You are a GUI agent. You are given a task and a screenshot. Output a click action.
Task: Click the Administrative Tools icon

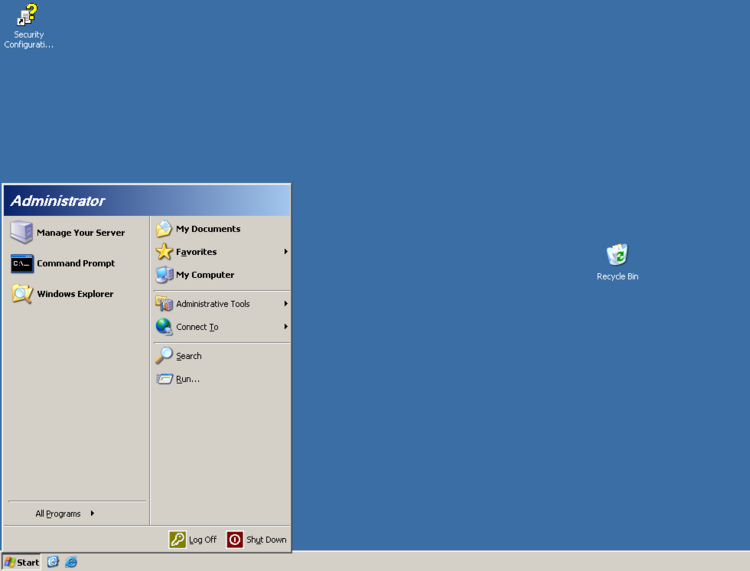click(164, 304)
